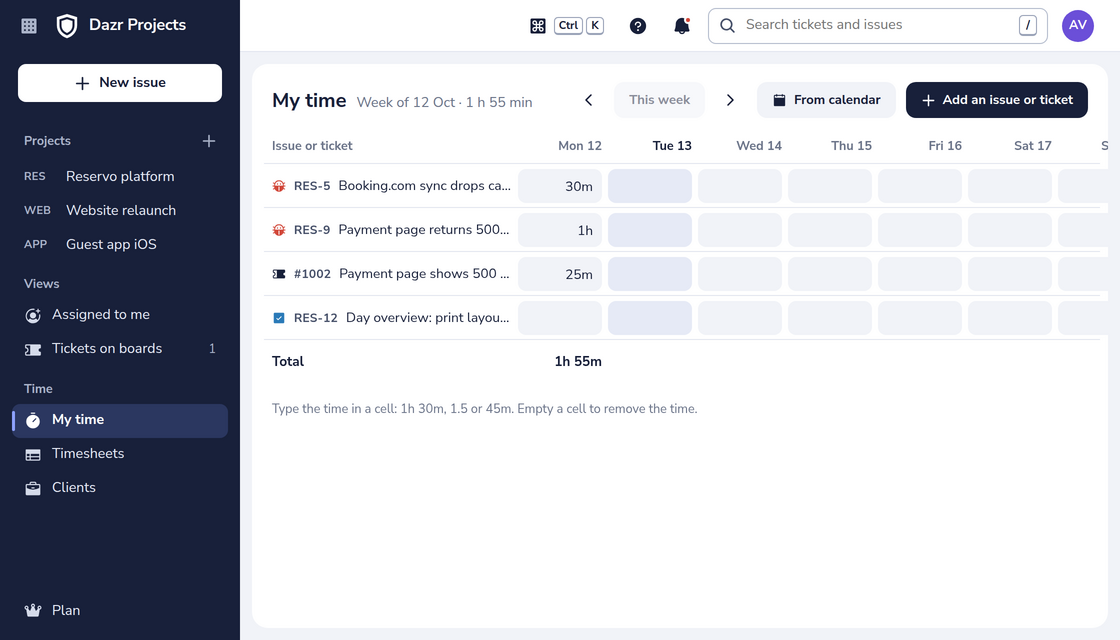
Task: Open ticket Payment page shows 500 ...
Action: pos(424,274)
